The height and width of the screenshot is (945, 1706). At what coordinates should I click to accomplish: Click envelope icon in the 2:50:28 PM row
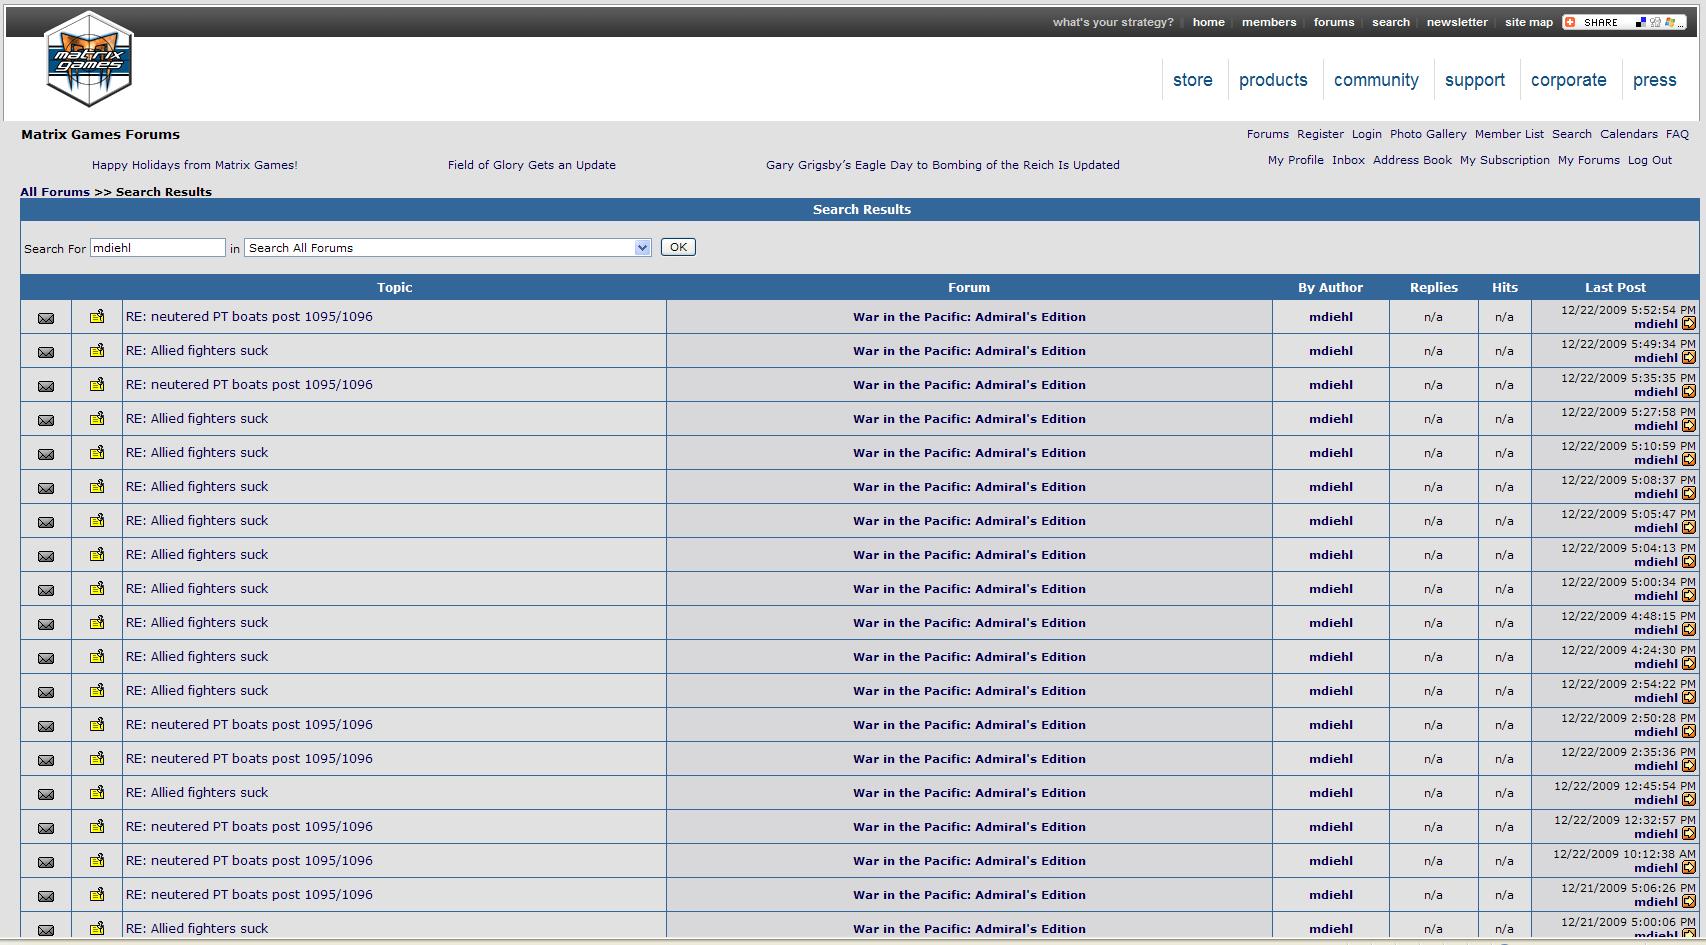(x=46, y=726)
